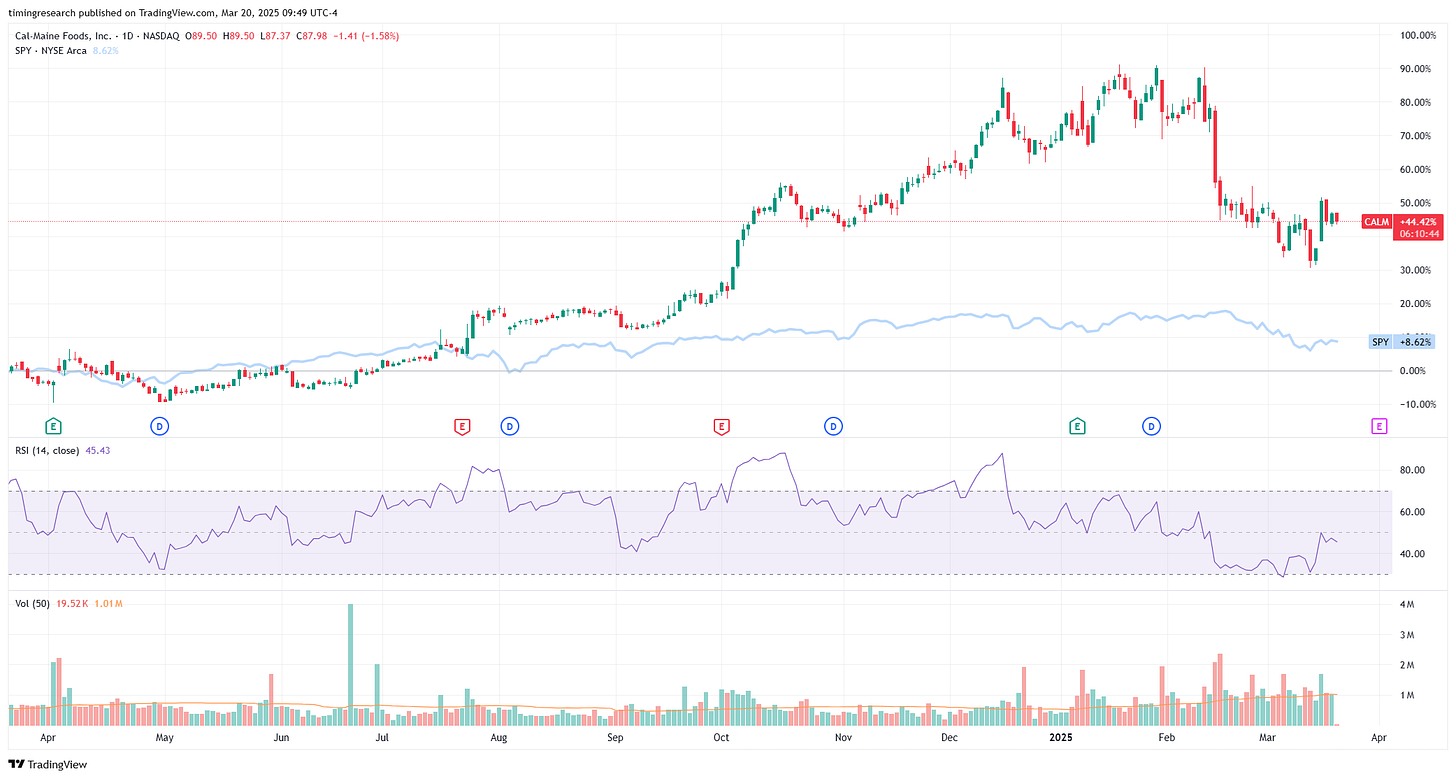Click the −1.41 (−1.58%) change value
This screenshot has height=779, width=1456.
point(365,36)
